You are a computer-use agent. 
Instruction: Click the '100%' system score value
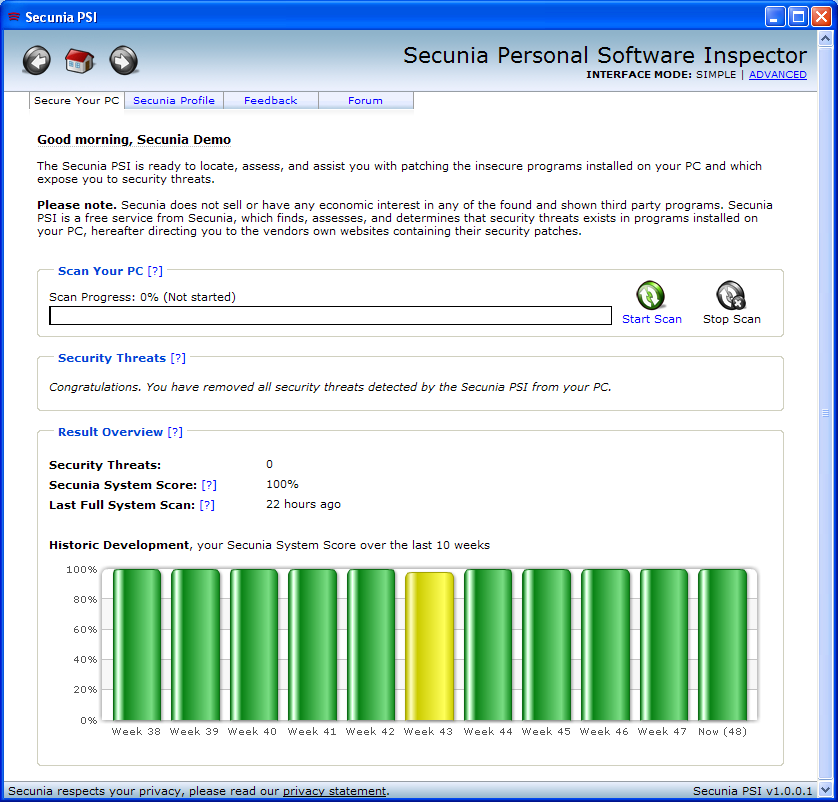click(x=282, y=484)
